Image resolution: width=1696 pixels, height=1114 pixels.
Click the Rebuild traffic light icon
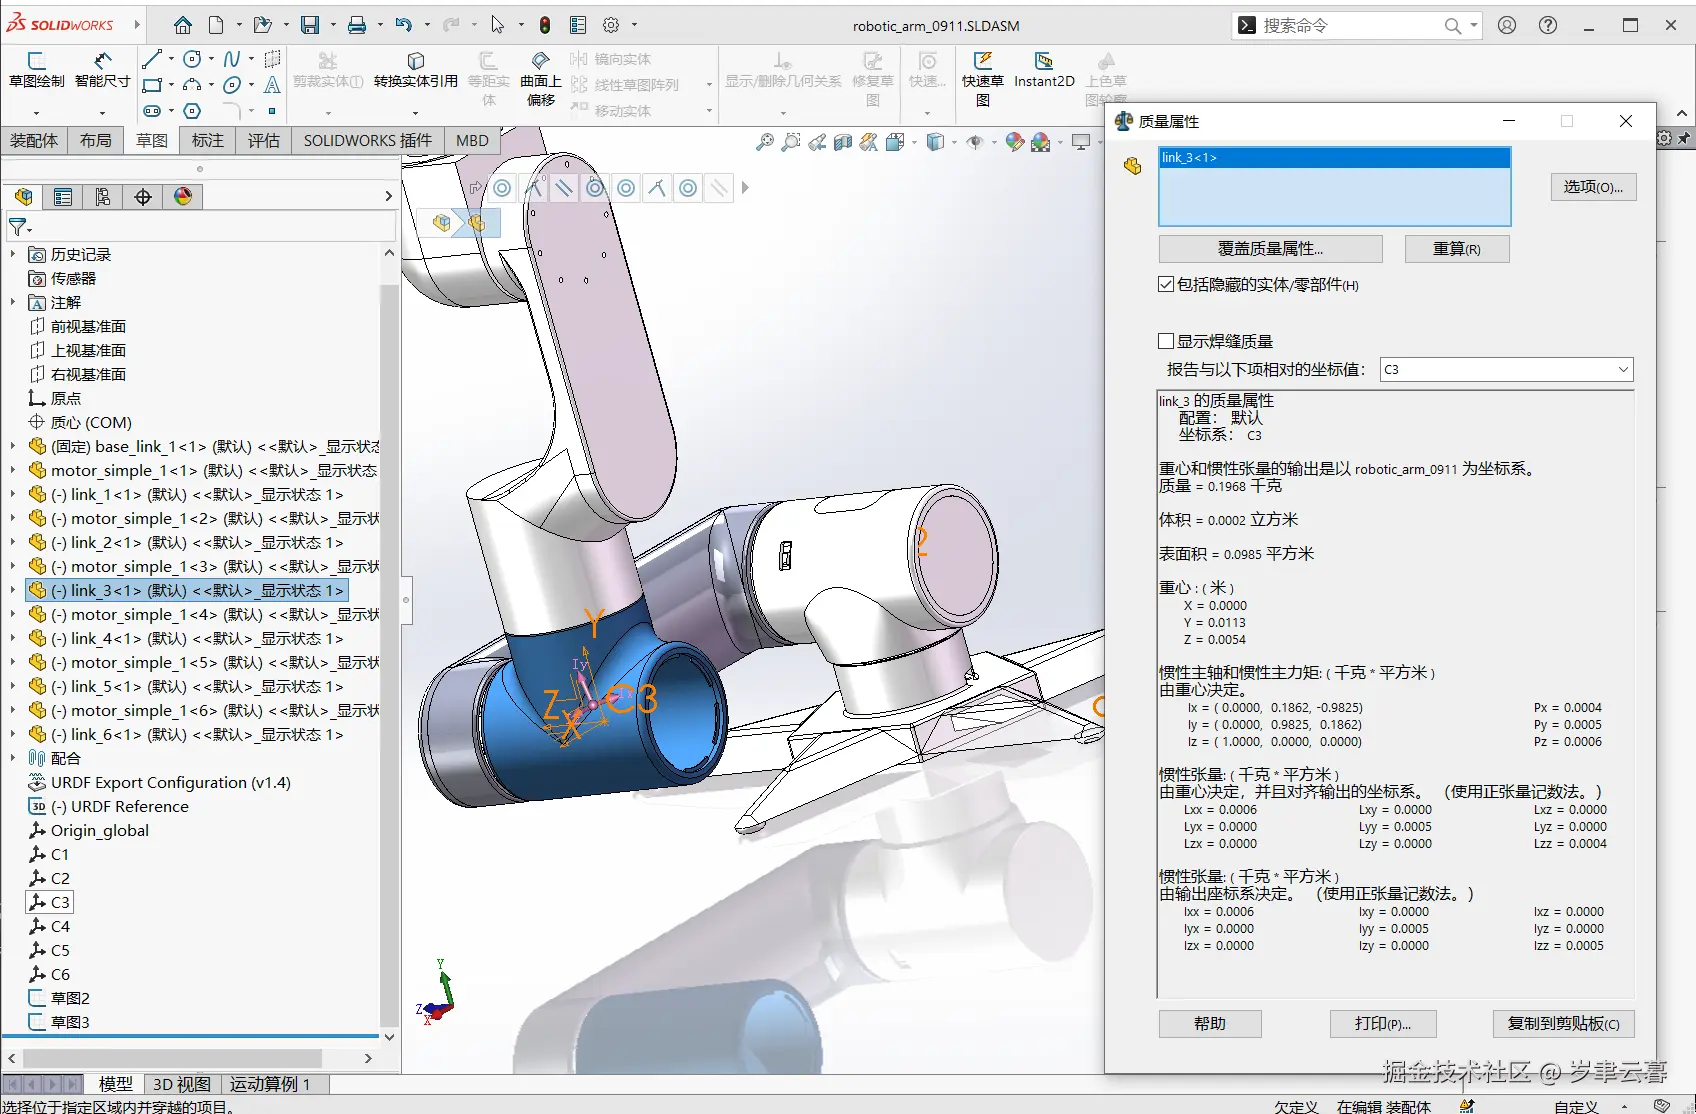pos(545,25)
